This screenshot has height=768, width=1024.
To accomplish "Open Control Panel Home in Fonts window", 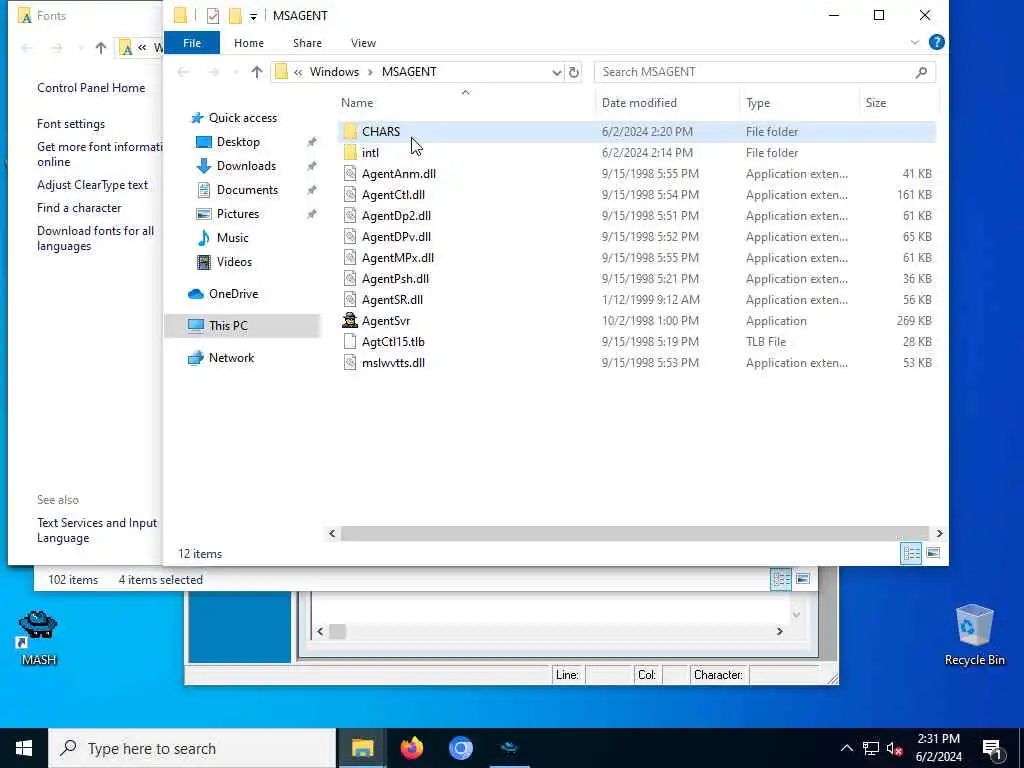I will tap(91, 88).
